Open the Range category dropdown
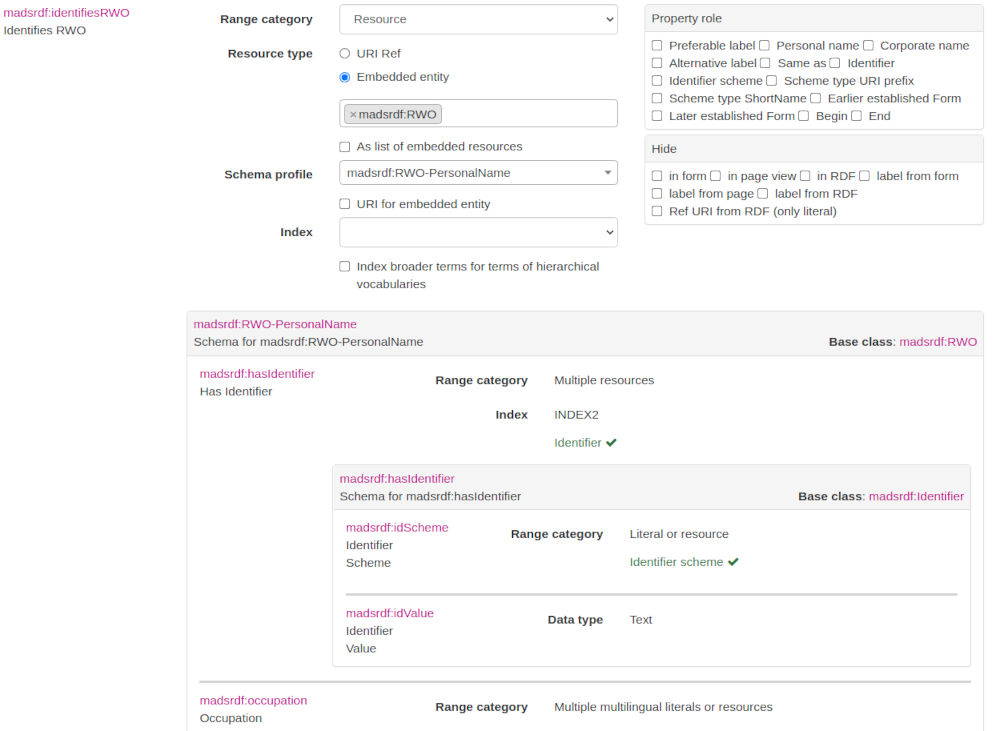The width and height of the screenshot is (1000, 731). pos(478,19)
